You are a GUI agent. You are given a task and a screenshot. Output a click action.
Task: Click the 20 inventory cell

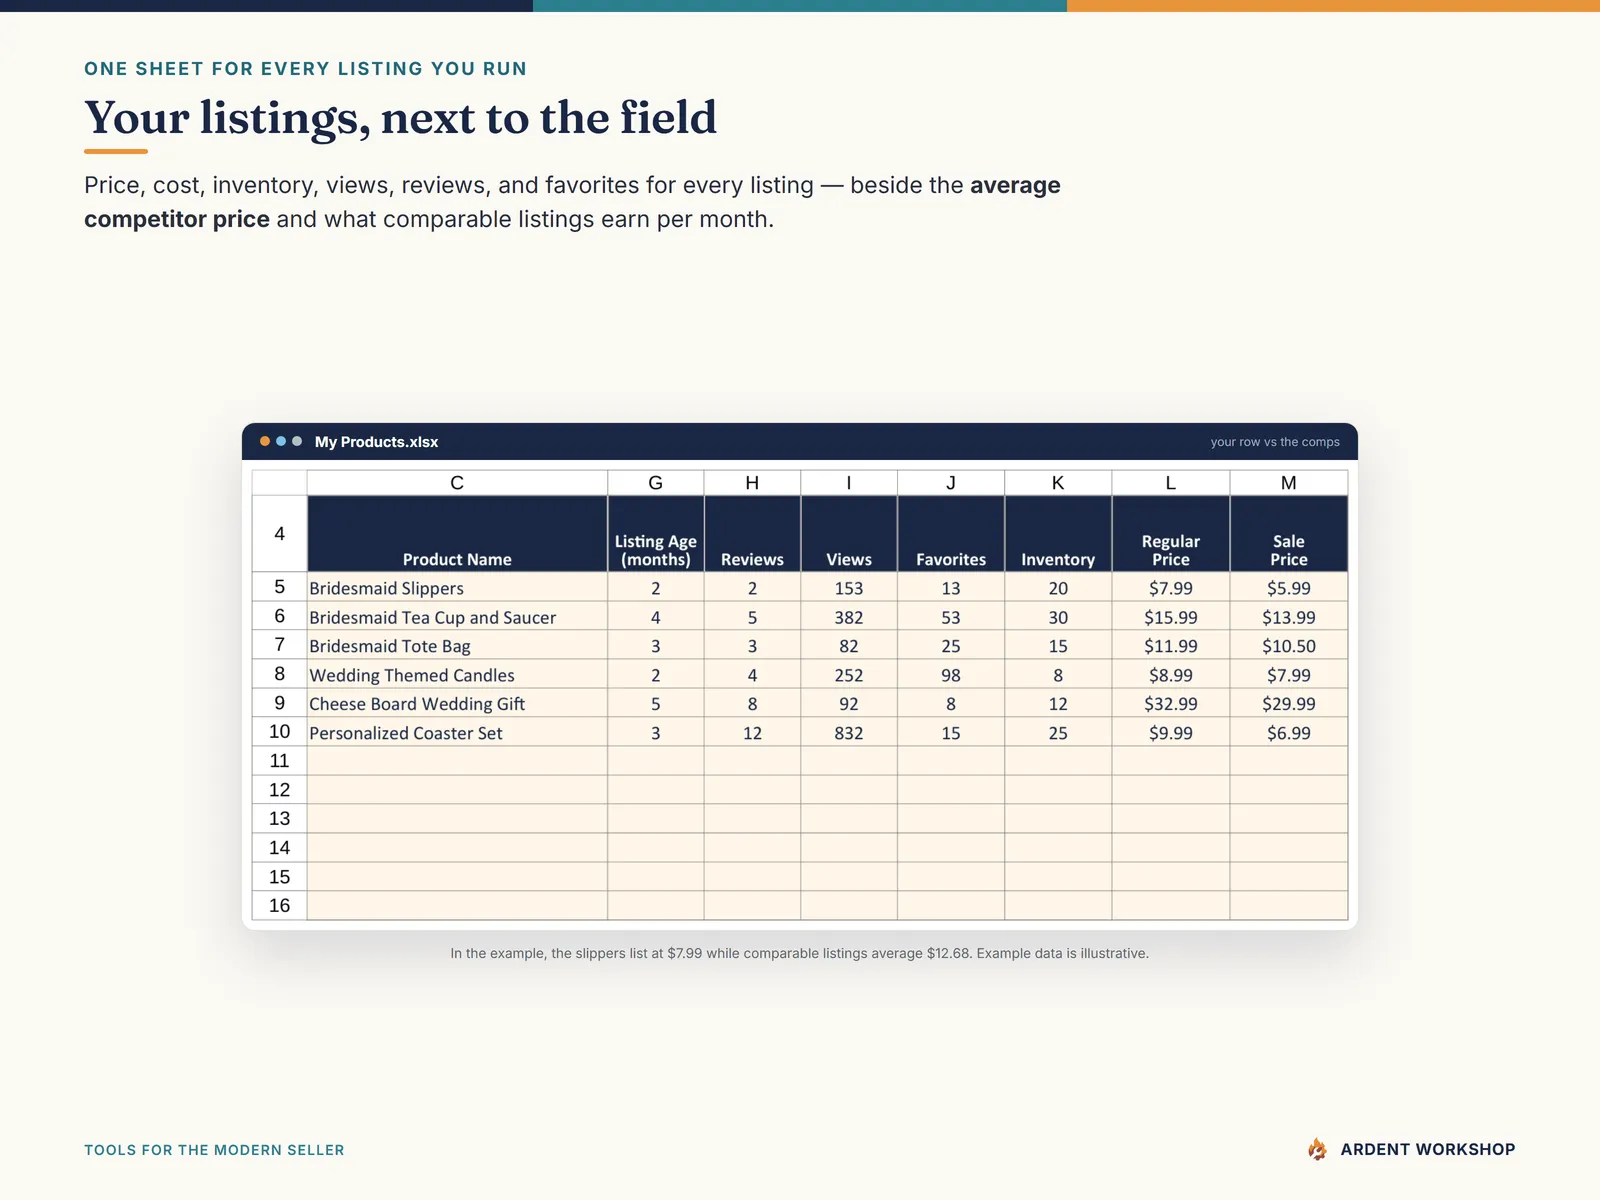pyautogui.click(x=1058, y=588)
